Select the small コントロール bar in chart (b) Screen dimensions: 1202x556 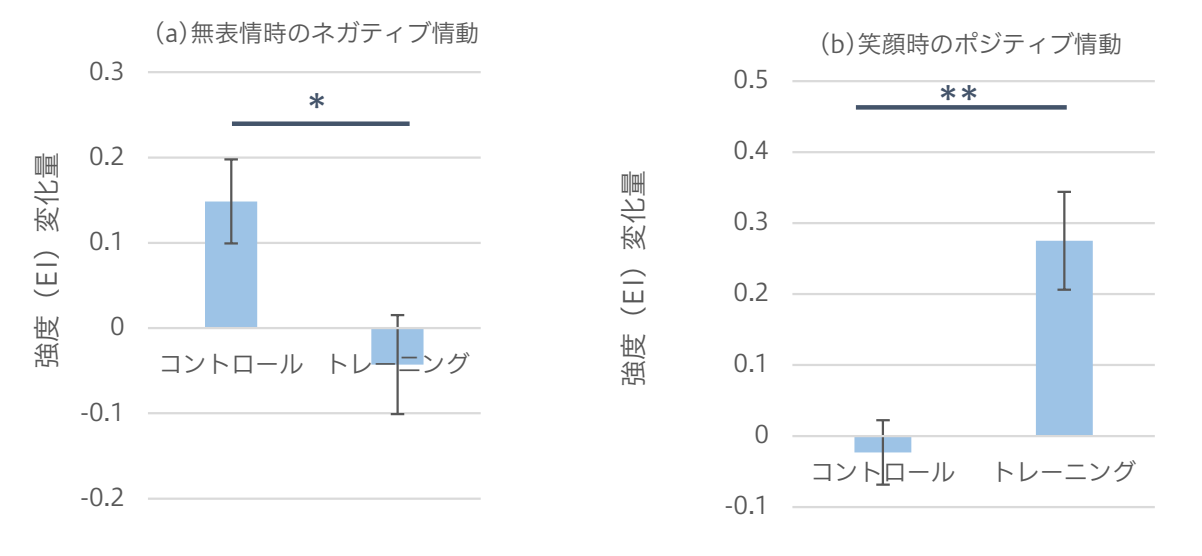pos(883,444)
